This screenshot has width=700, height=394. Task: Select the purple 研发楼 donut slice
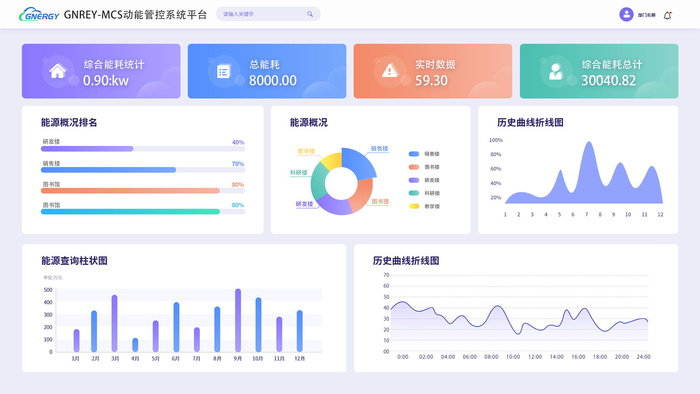coord(334,206)
